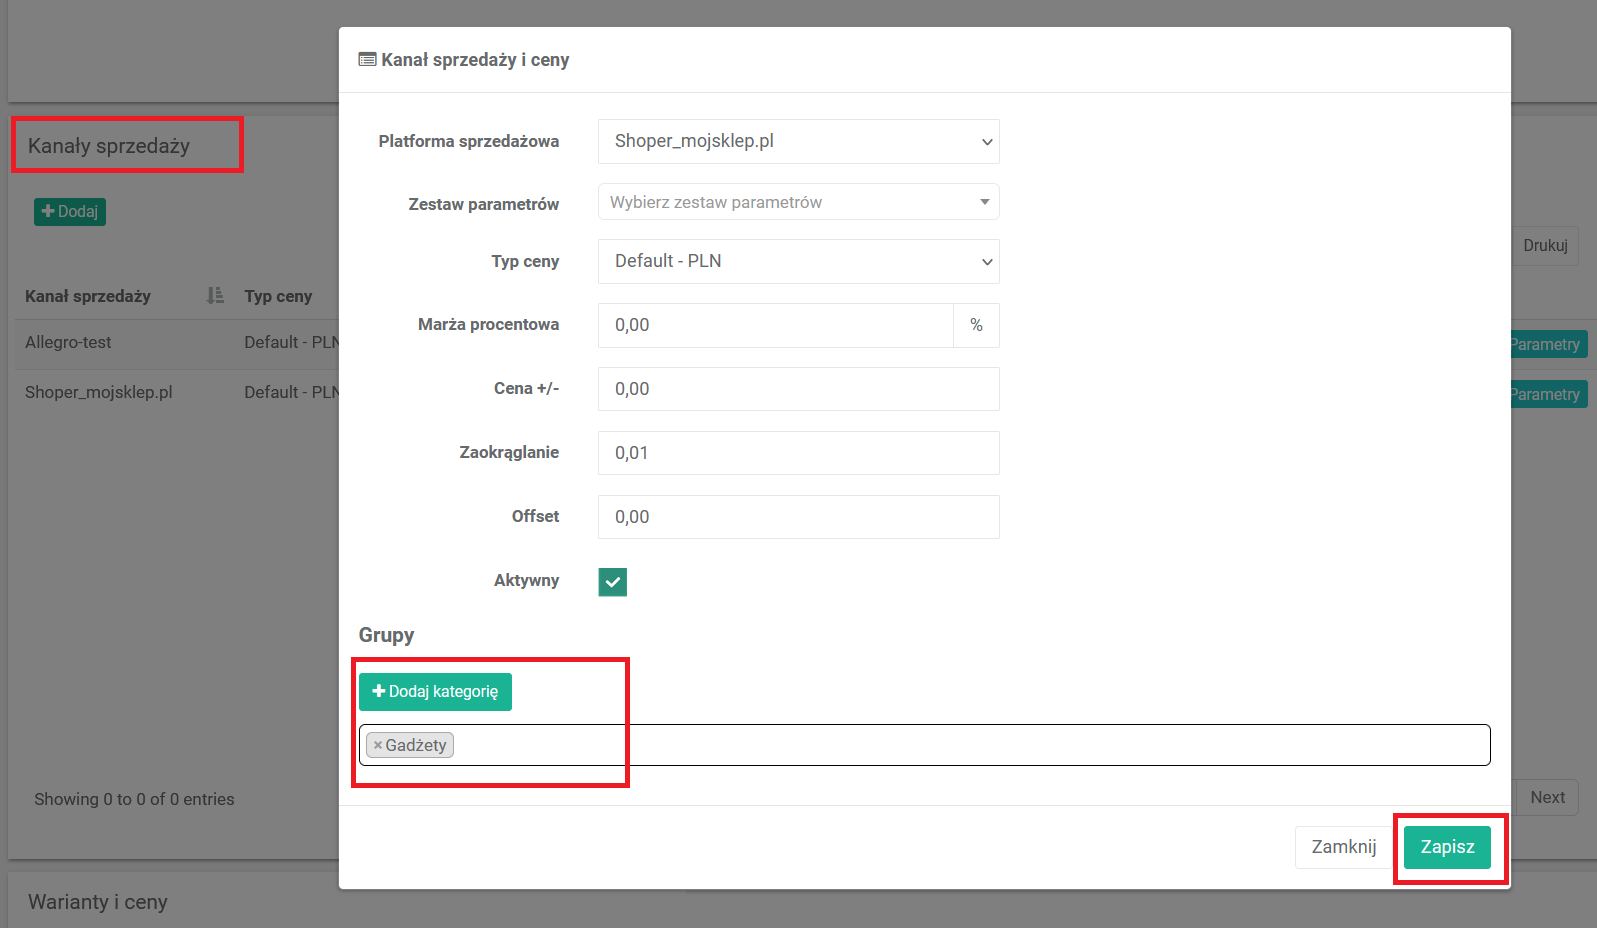This screenshot has height=928, width=1597.
Task: Click the Kanały sprzedaży section heading
Action: pyautogui.click(x=109, y=146)
